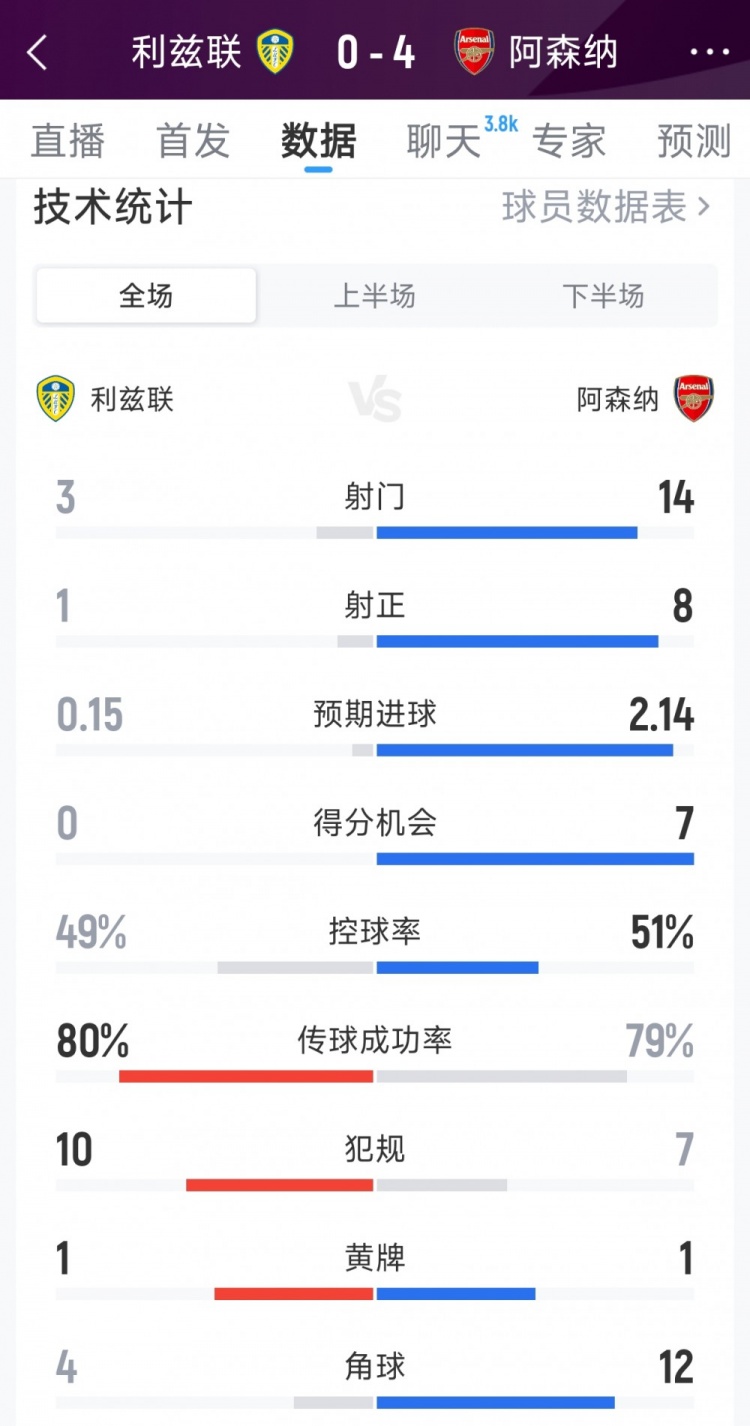
Task: Open the three-dot more options menu
Action: tap(710, 52)
